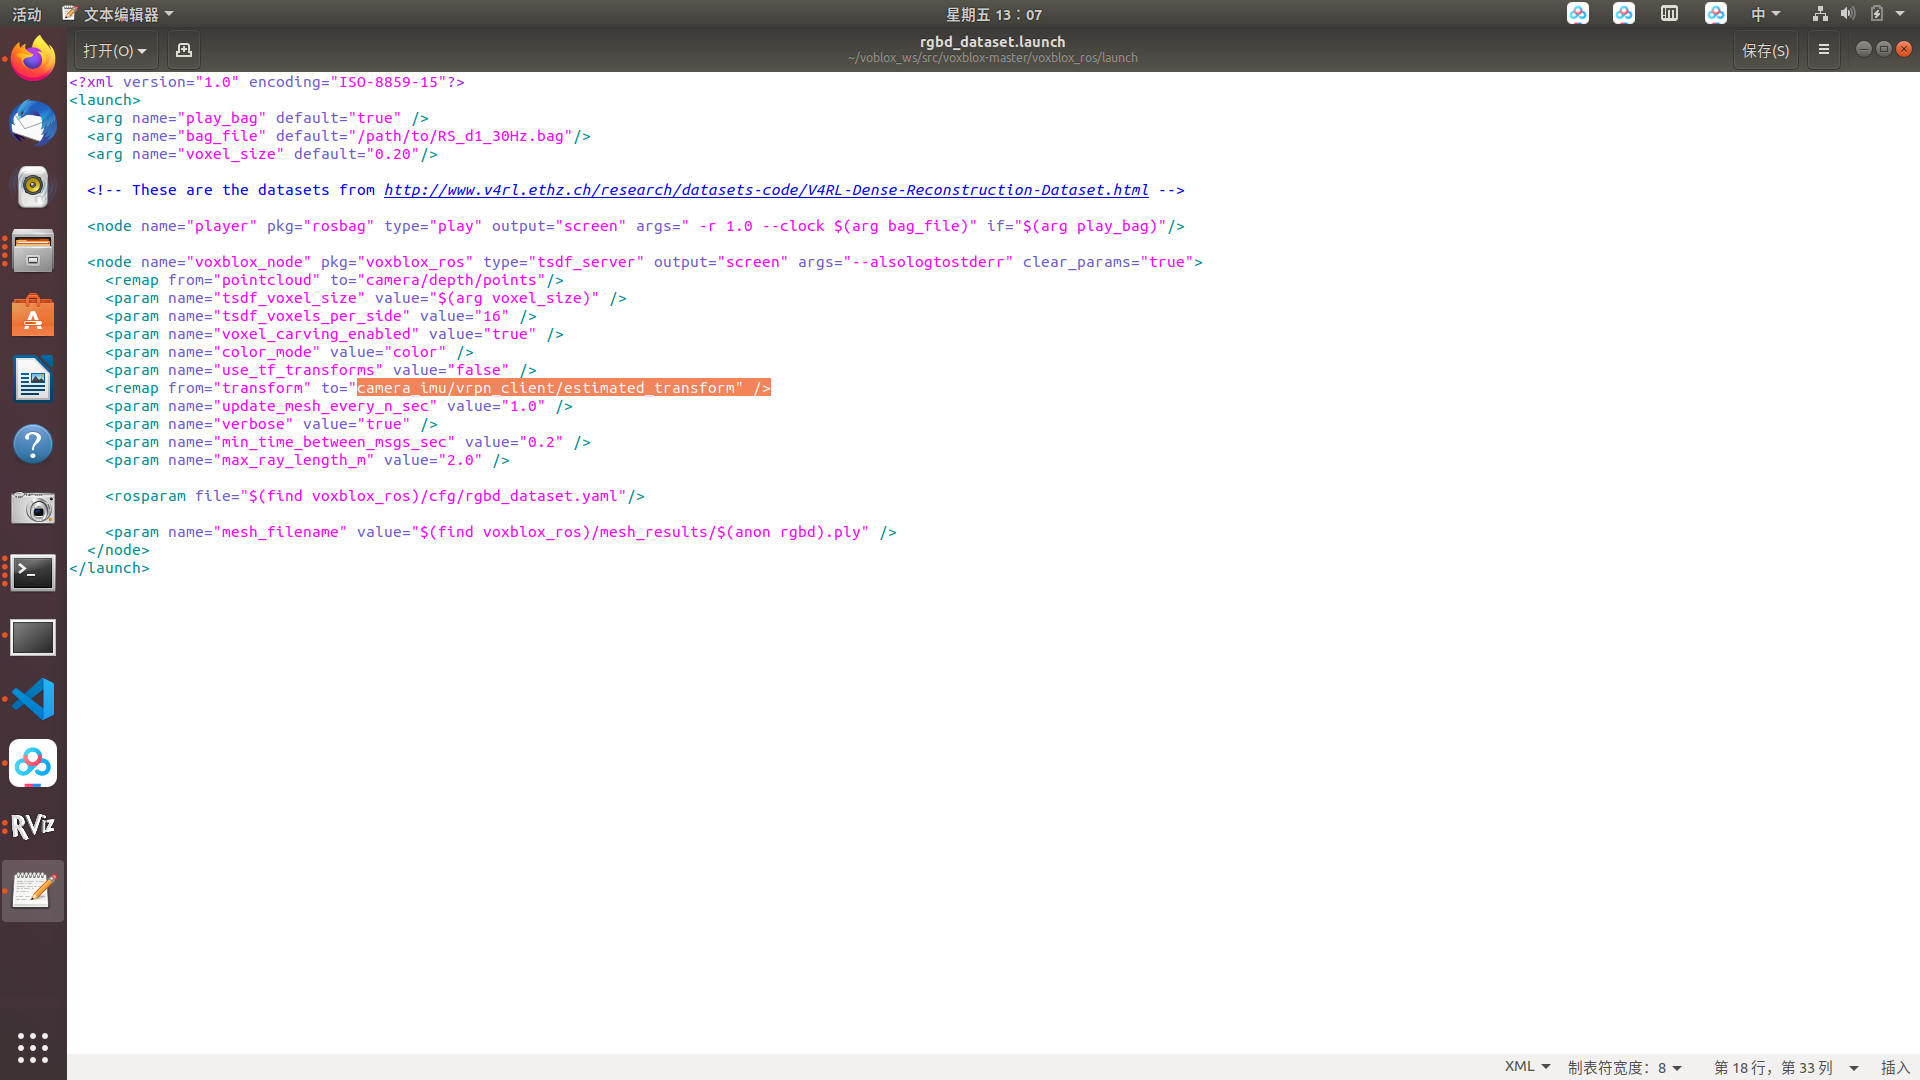Image resolution: width=1920 pixels, height=1080 pixels.
Task: Open XML language selector in status bar
Action: point(1527,1067)
